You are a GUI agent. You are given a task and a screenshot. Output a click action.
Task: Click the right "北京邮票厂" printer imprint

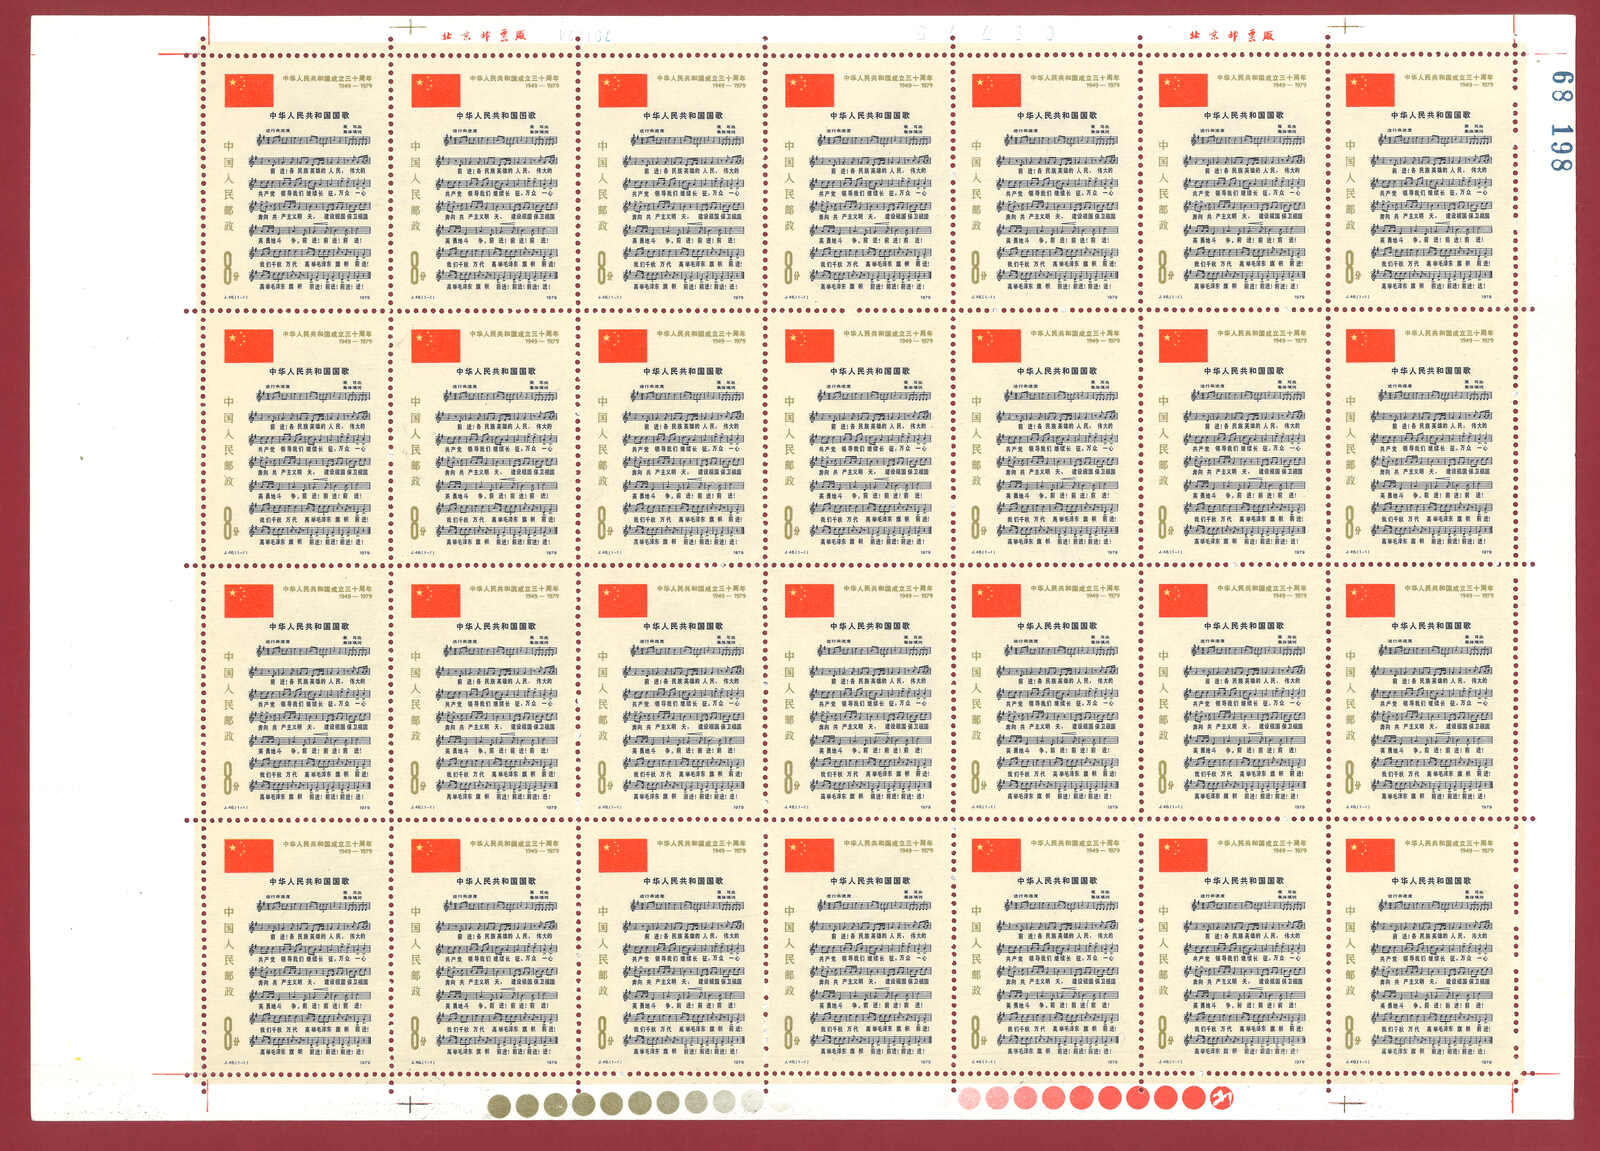[1231, 35]
